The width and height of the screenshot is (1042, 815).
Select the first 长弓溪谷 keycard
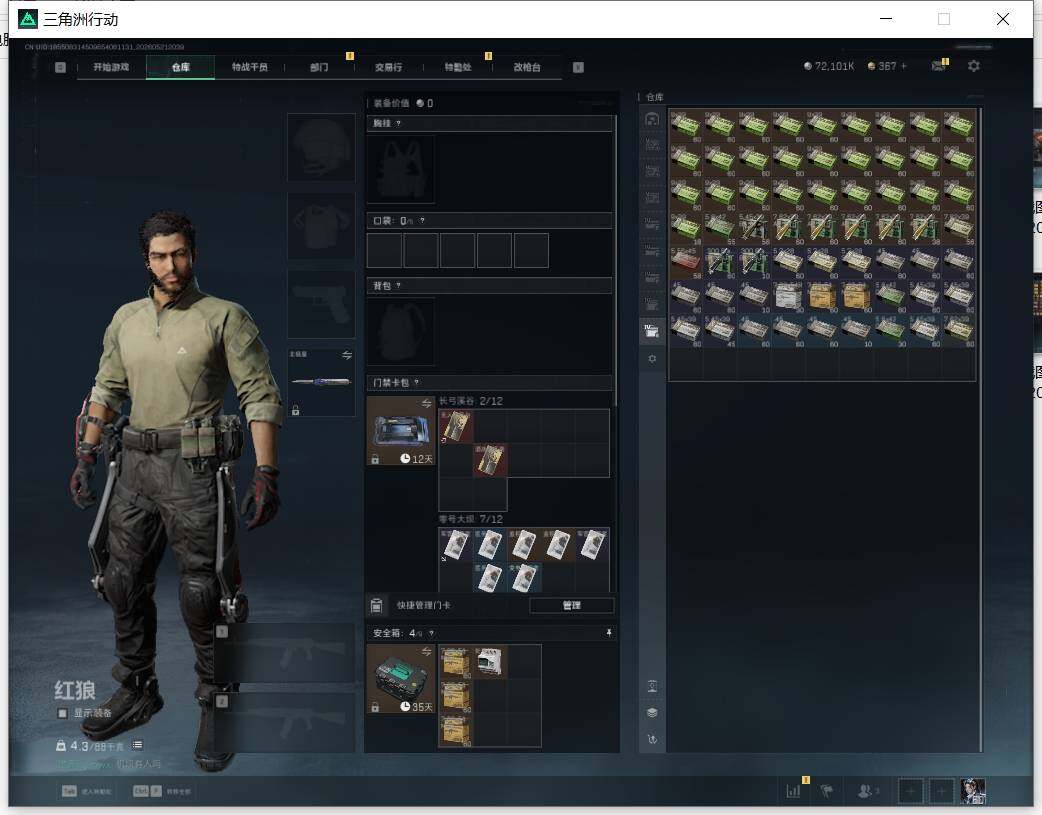coord(456,426)
